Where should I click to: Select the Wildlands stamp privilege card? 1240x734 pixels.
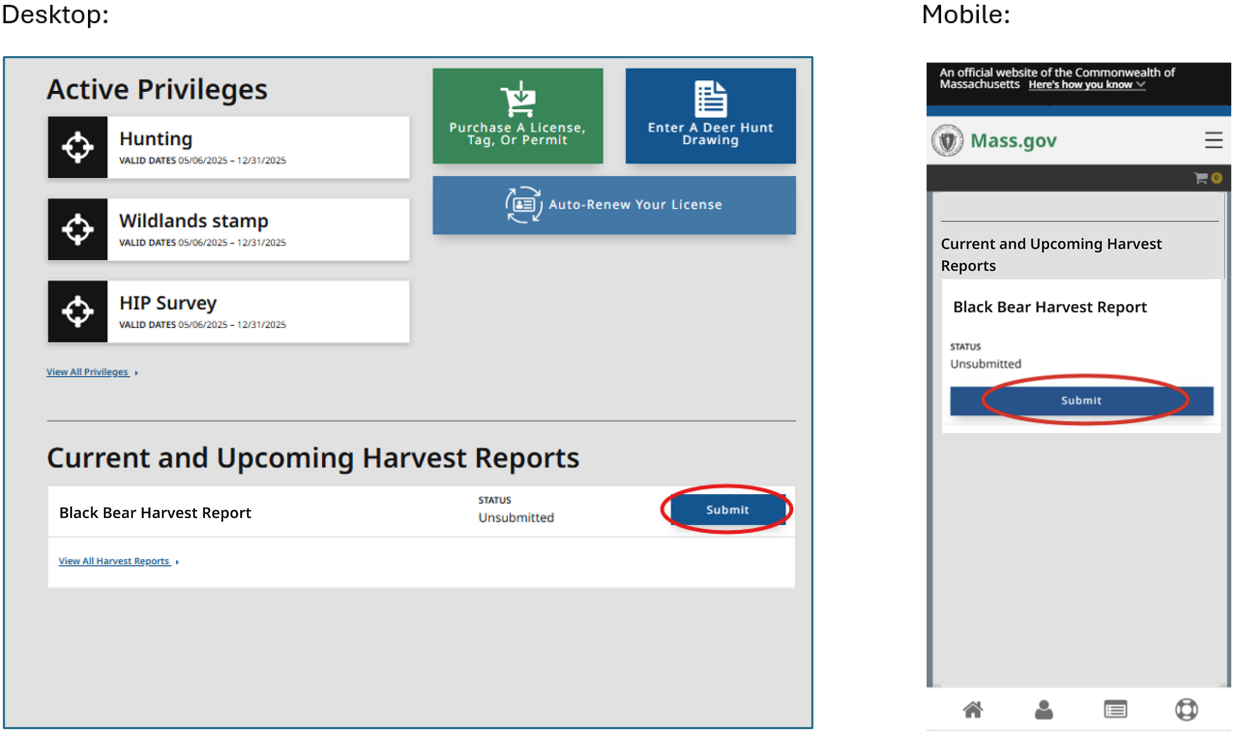(x=257, y=229)
